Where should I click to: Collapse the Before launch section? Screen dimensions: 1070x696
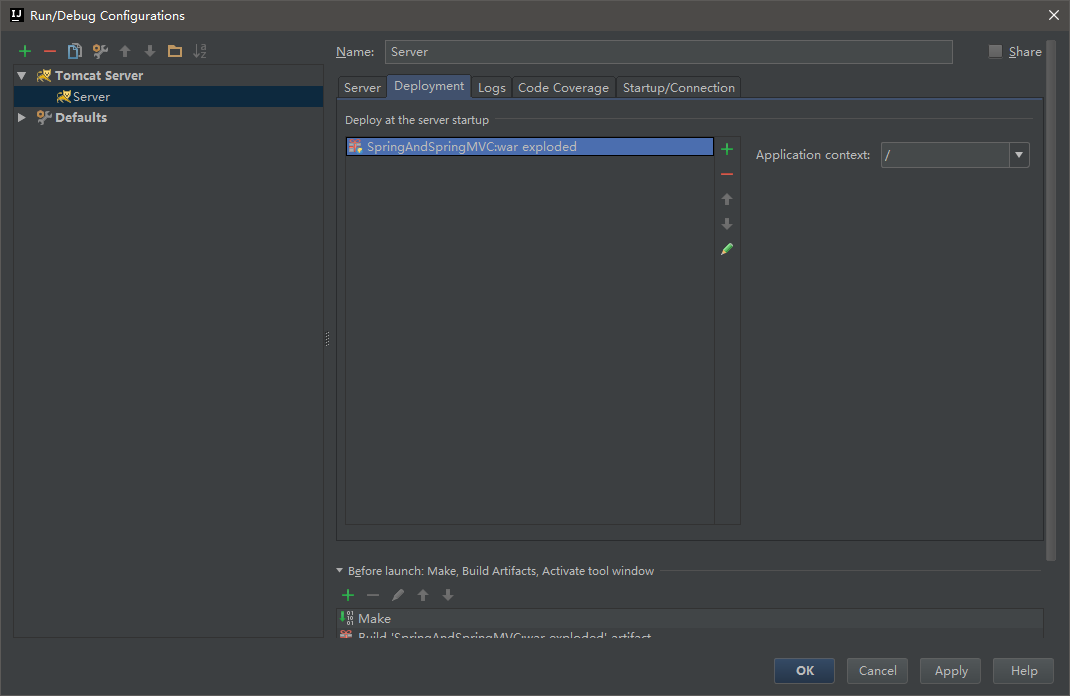[x=340, y=570]
